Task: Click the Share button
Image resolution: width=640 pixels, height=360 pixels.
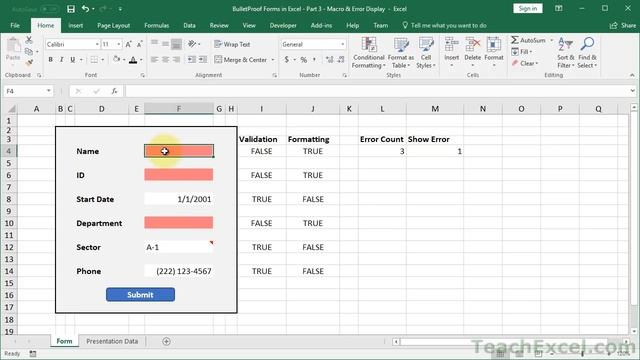Action: (623, 25)
